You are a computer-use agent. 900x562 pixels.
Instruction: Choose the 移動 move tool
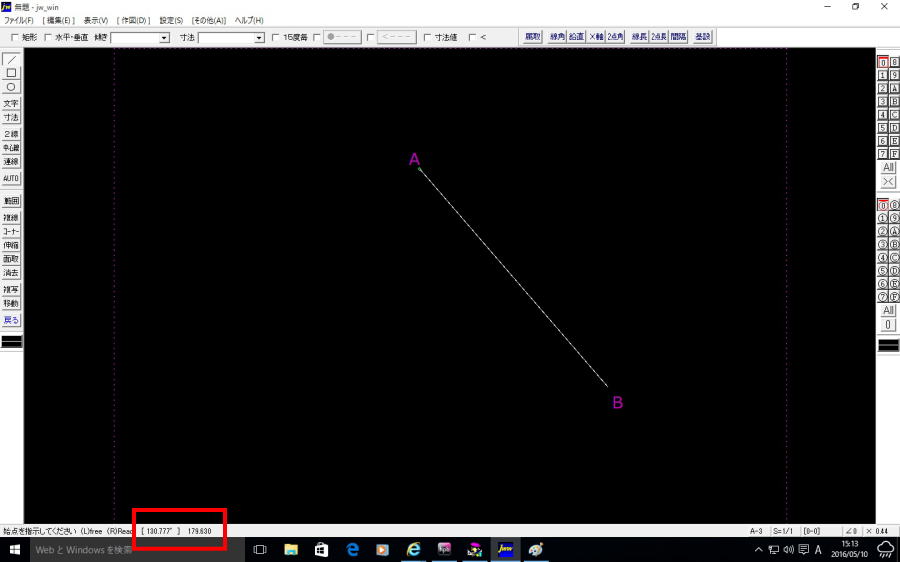(x=11, y=303)
